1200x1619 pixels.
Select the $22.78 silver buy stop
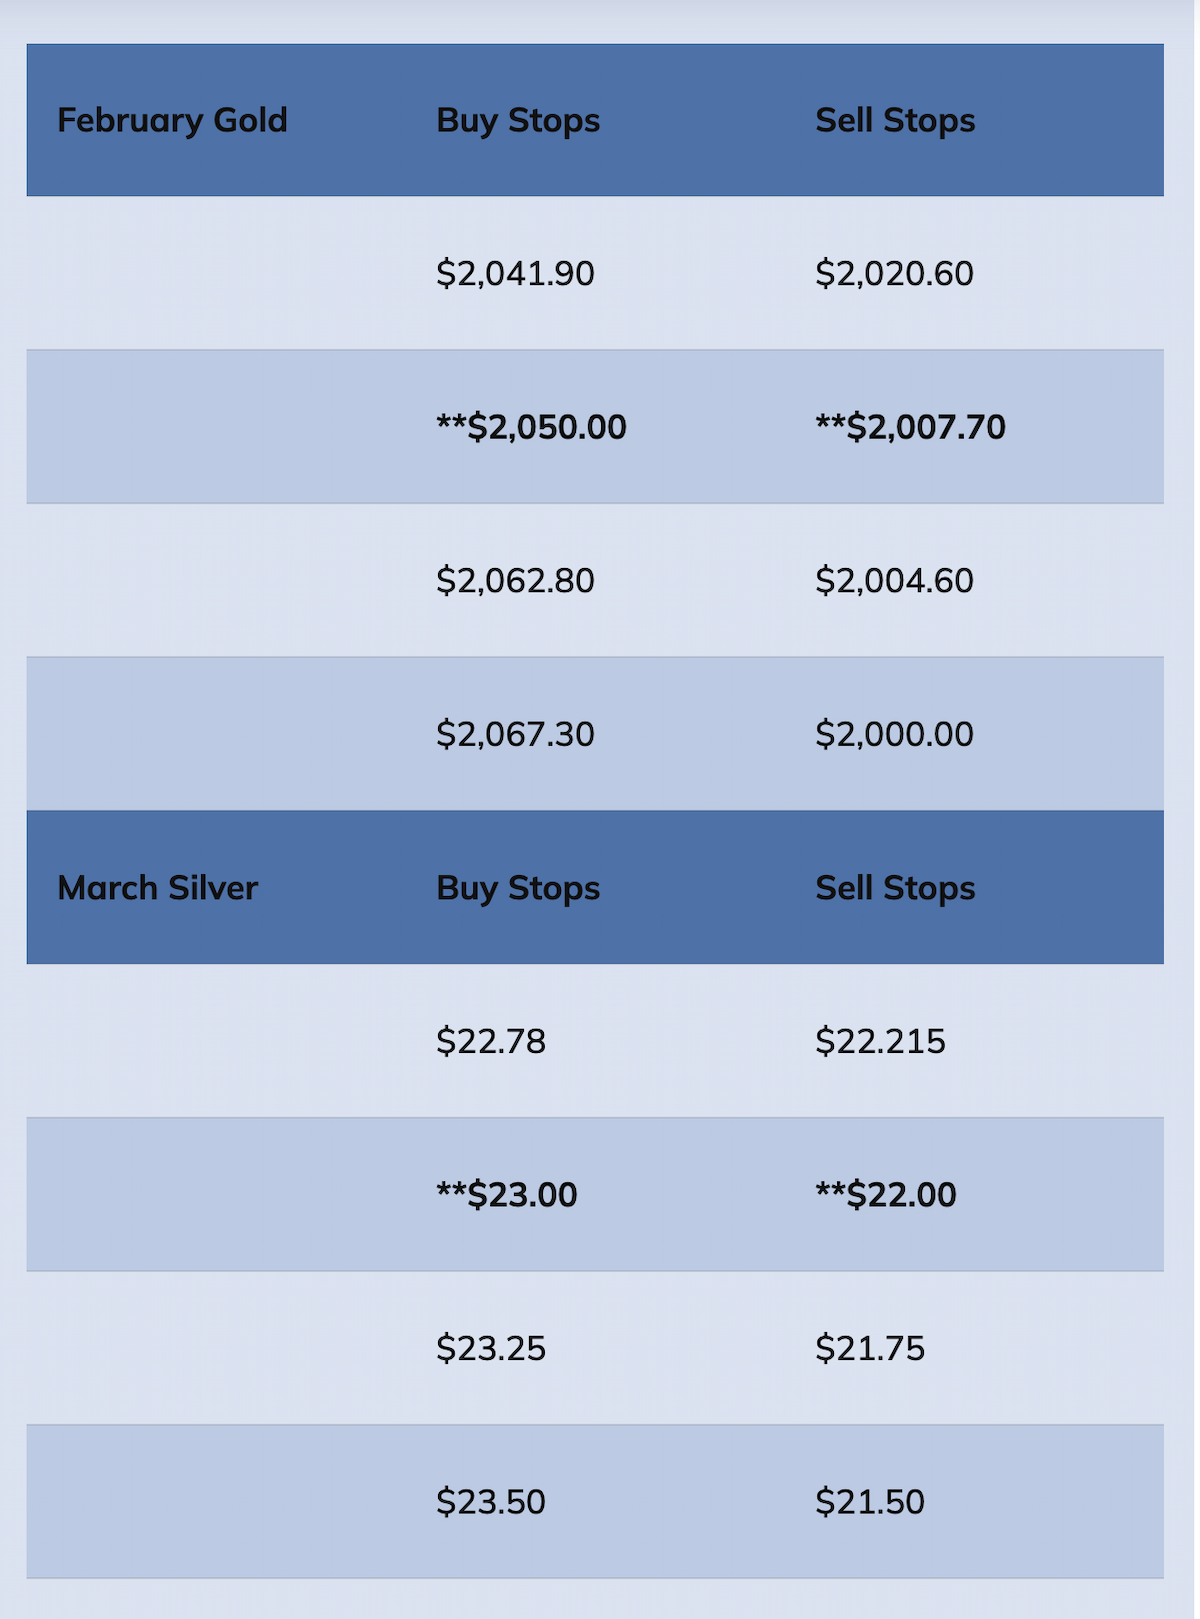tap(491, 1041)
